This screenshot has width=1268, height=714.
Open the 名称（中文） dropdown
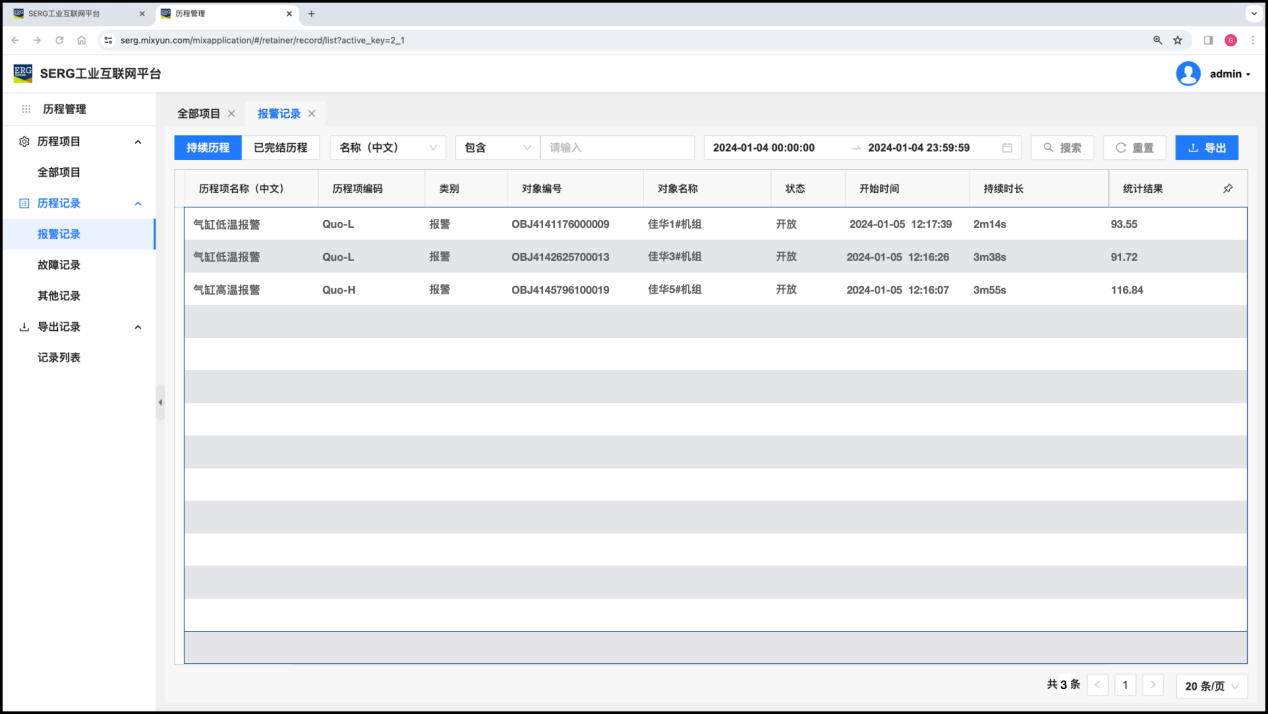(388, 148)
